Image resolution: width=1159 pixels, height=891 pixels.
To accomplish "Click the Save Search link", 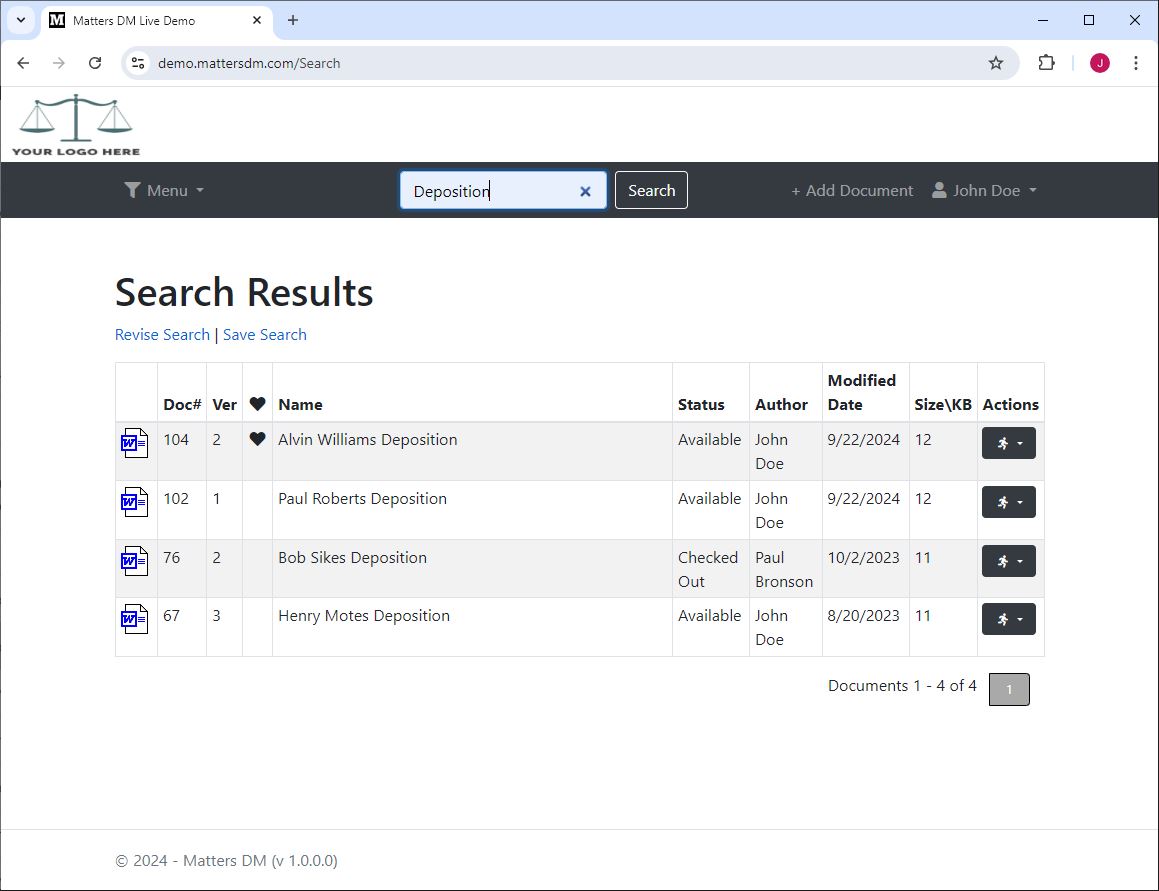I will (264, 334).
